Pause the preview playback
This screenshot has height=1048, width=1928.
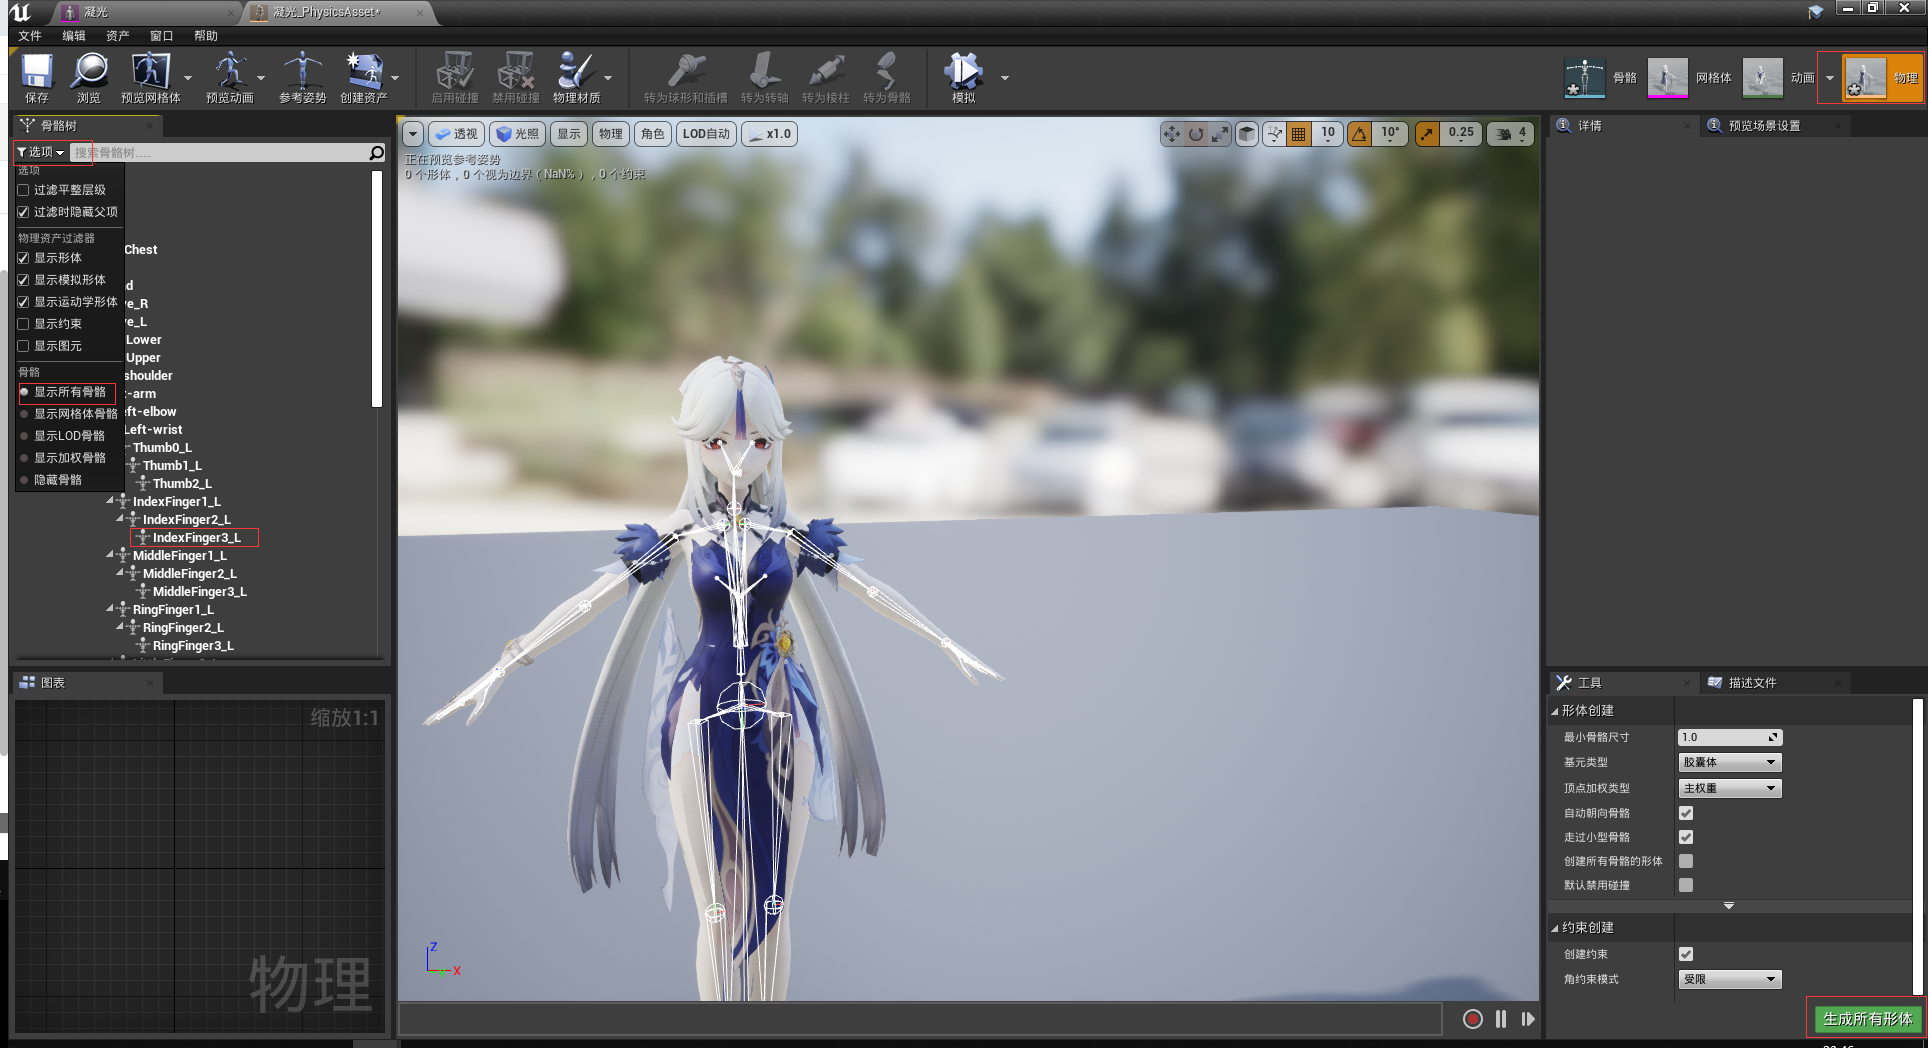point(1501,1019)
